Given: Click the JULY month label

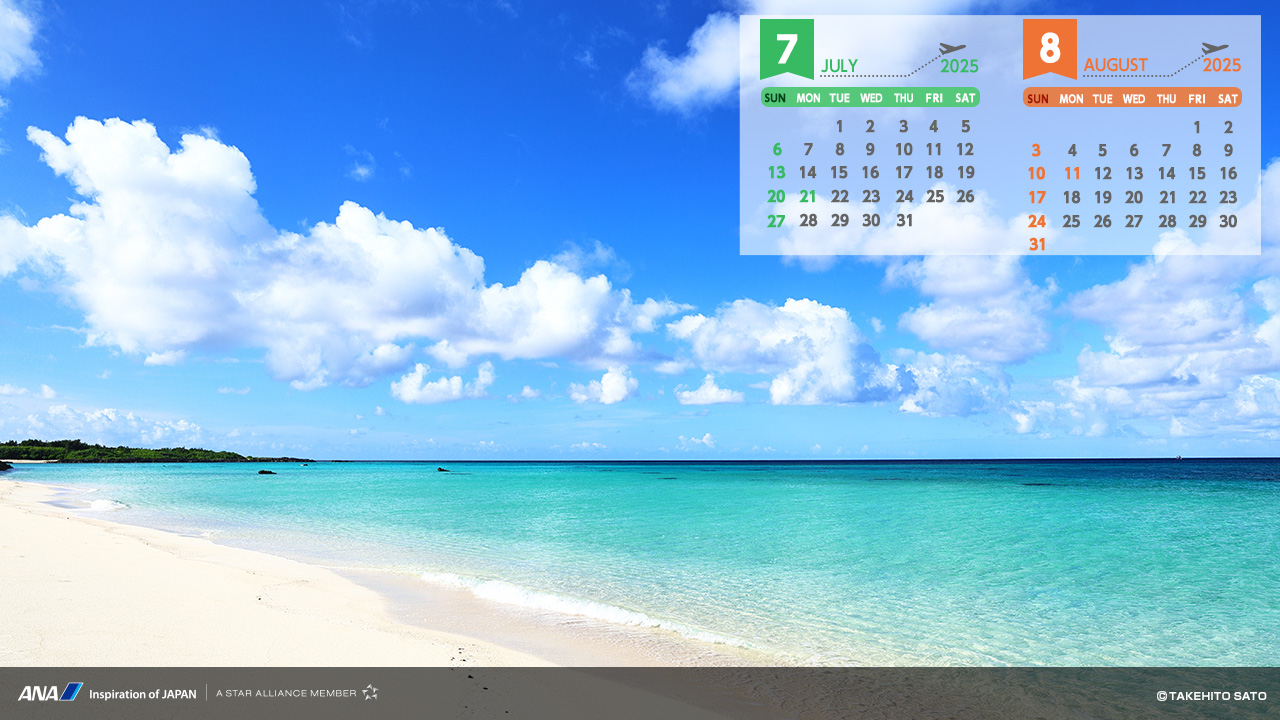Looking at the screenshot, I should tap(839, 66).
